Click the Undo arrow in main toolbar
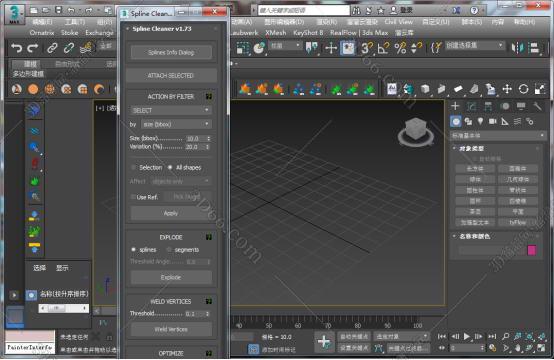This screenshot has width=554, height=360. click(17, 48)
